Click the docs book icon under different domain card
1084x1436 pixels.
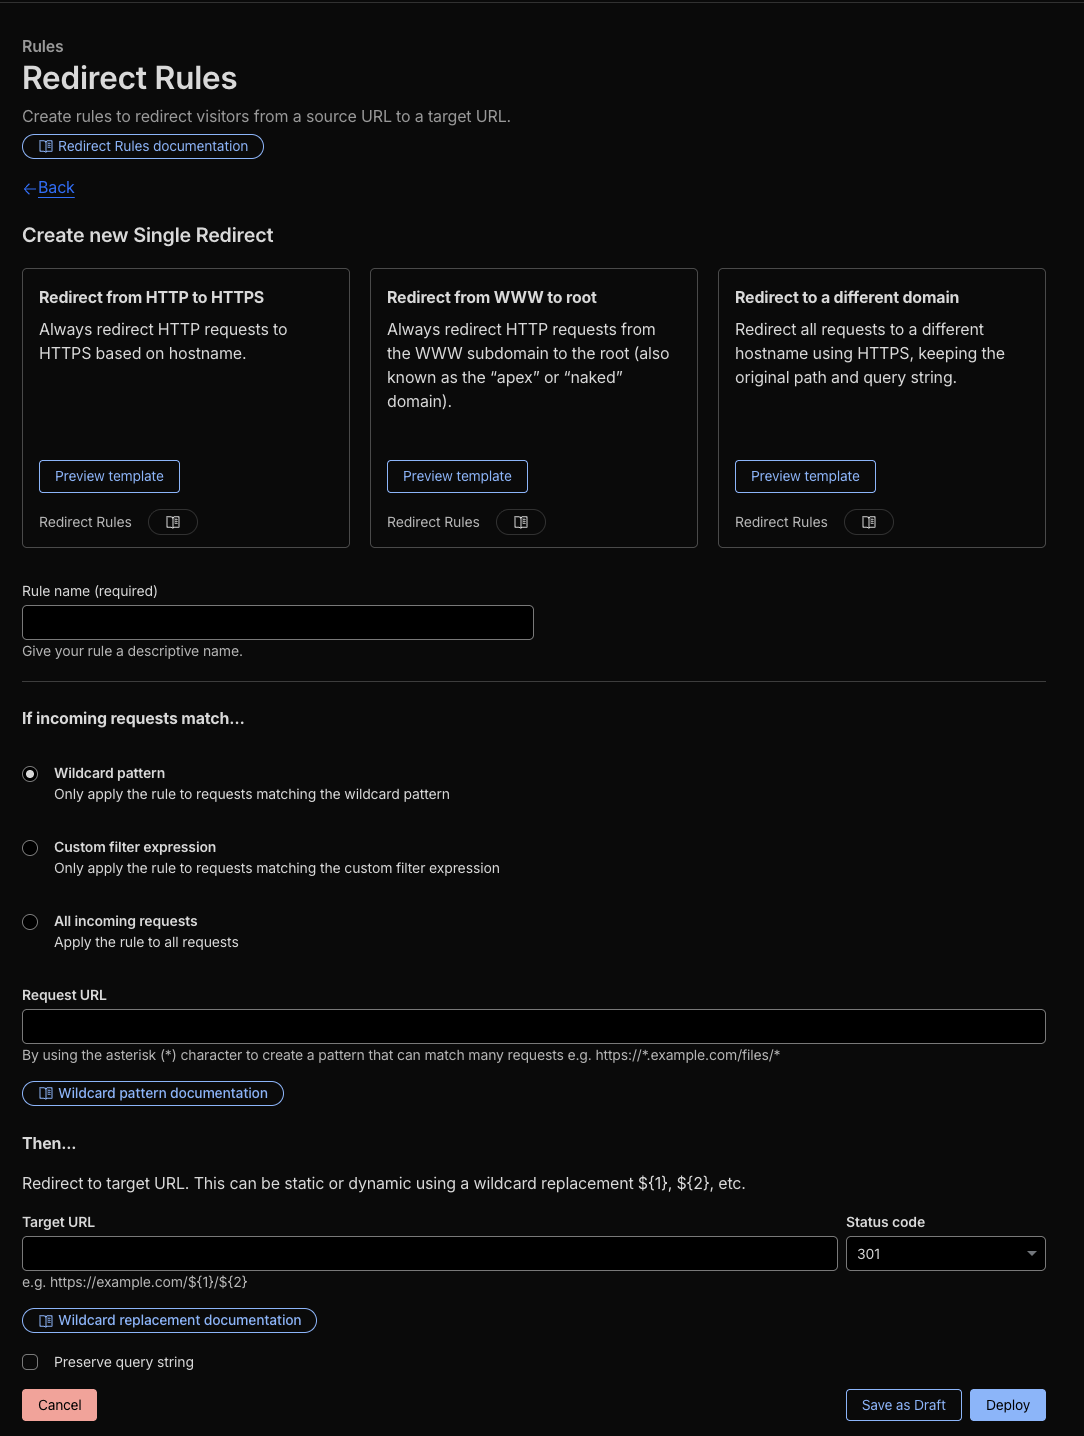[869, 522]
